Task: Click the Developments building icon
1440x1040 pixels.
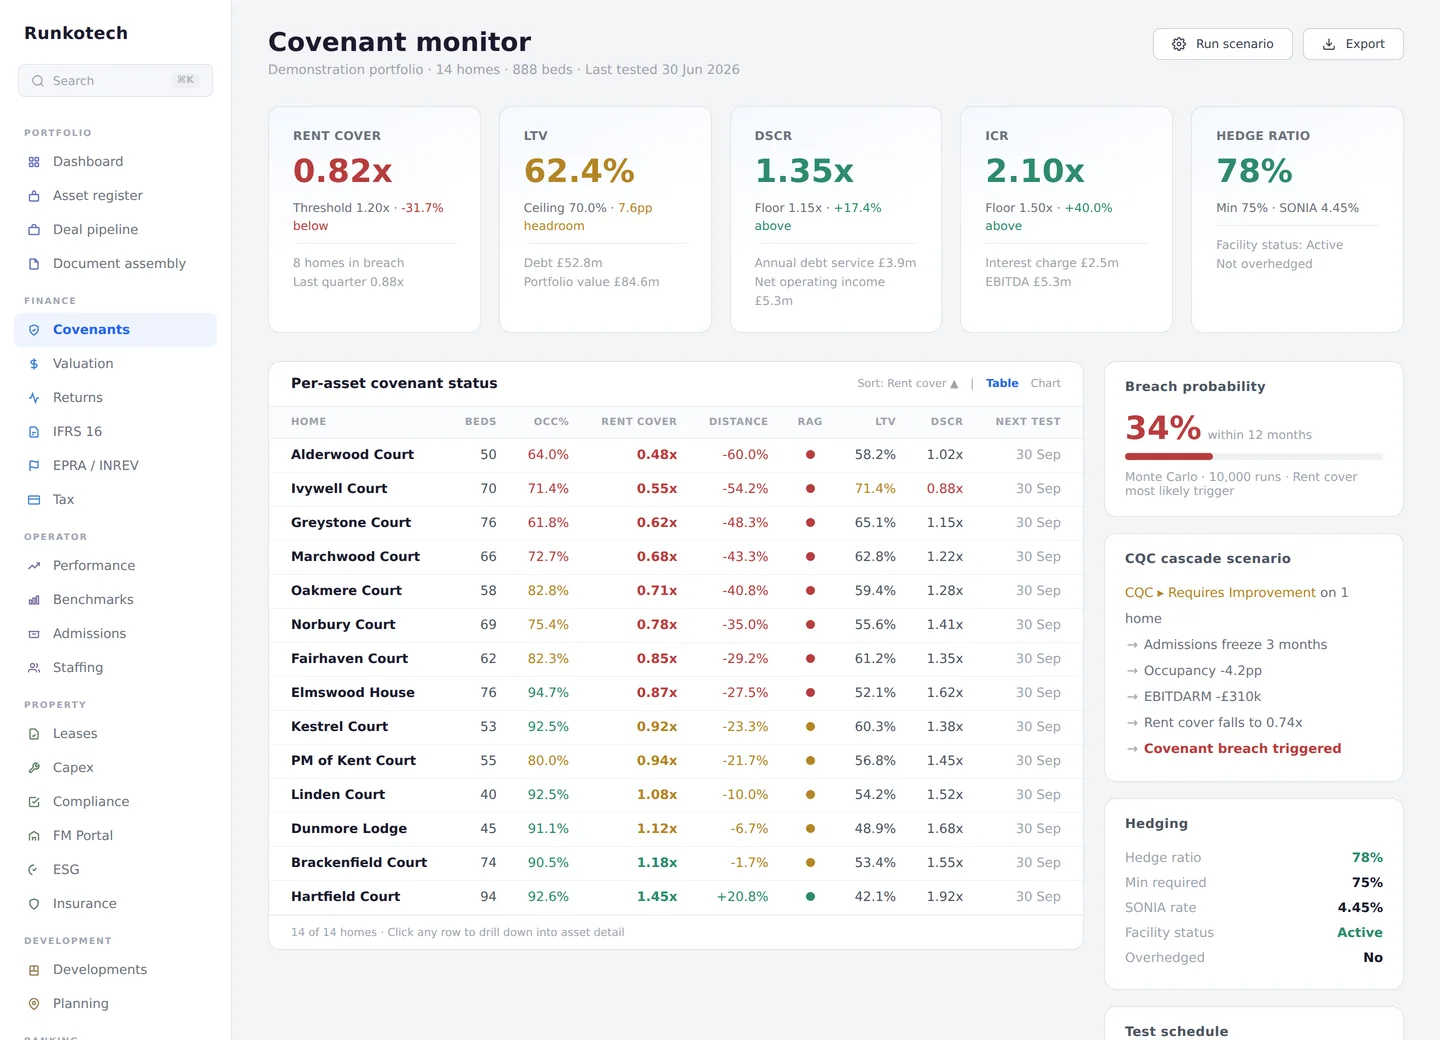Action: tap(34, 970)
